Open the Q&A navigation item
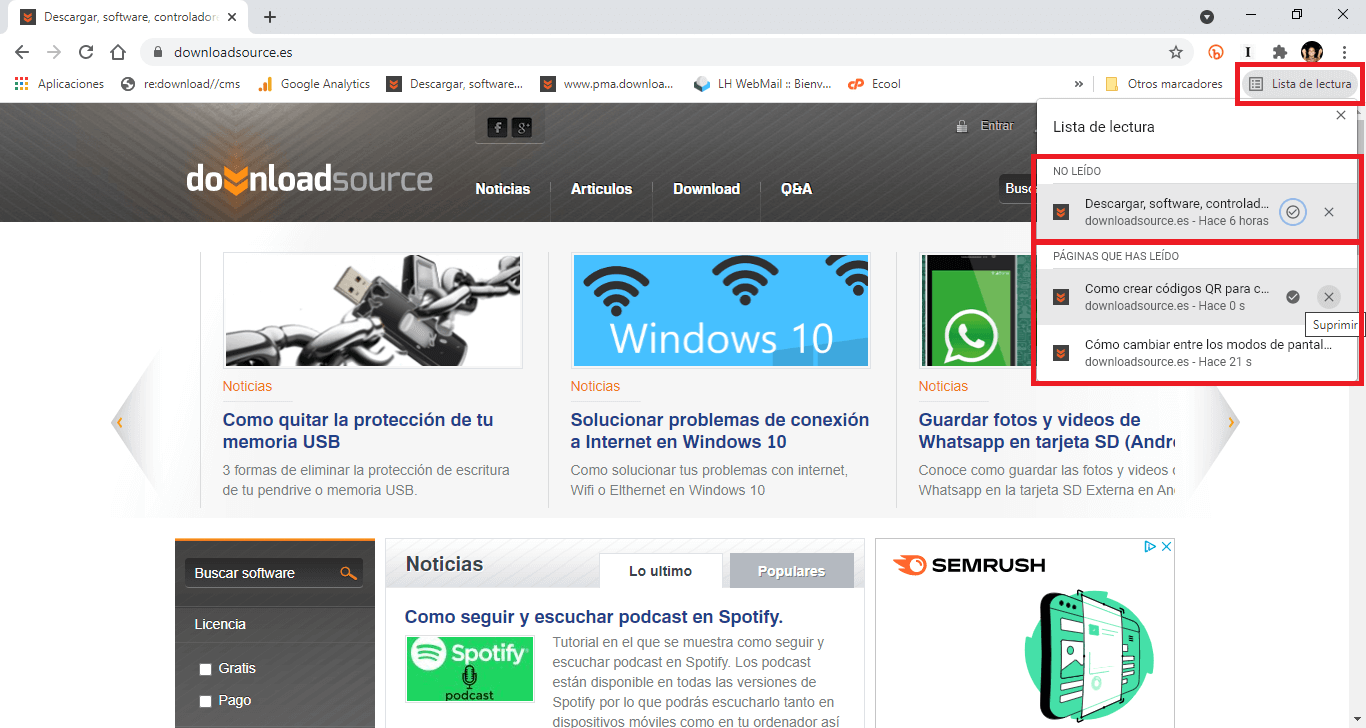Screen dimensions: 1366x728 796,189
